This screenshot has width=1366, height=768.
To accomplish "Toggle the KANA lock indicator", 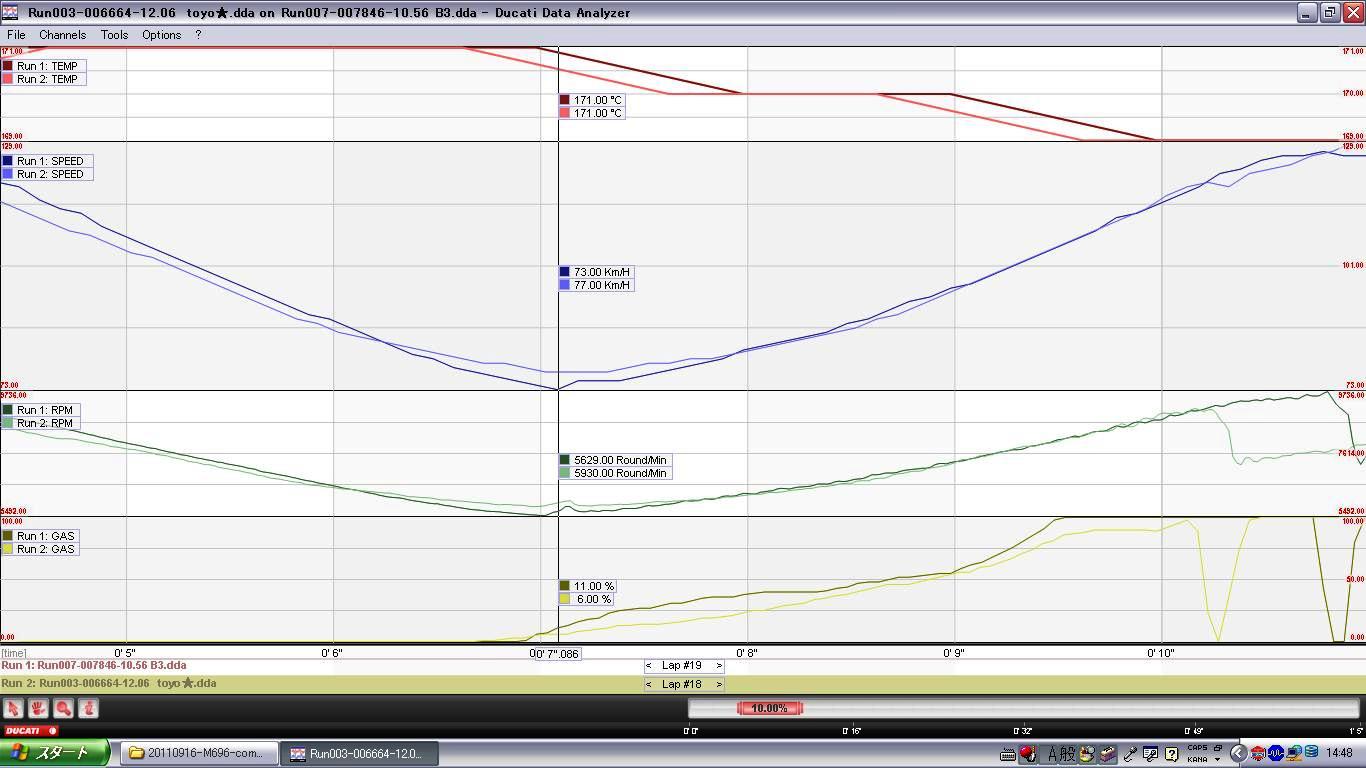I will (x=1197, y=760).
